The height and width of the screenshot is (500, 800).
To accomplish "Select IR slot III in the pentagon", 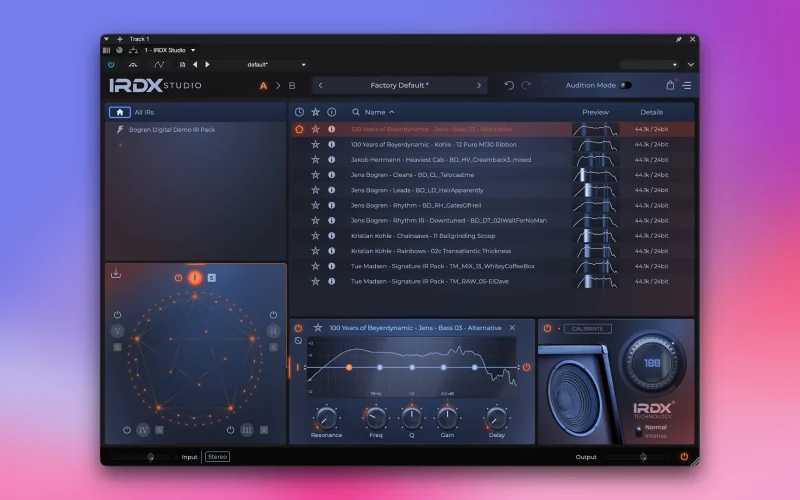I will [x=247, y=430].
